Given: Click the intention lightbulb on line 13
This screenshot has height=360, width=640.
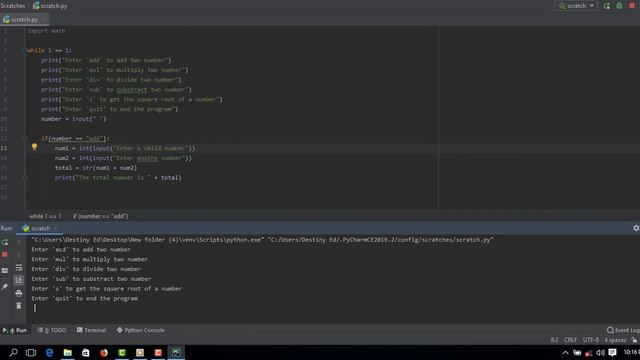Looking at the screenshot, I should pos(34,147).
